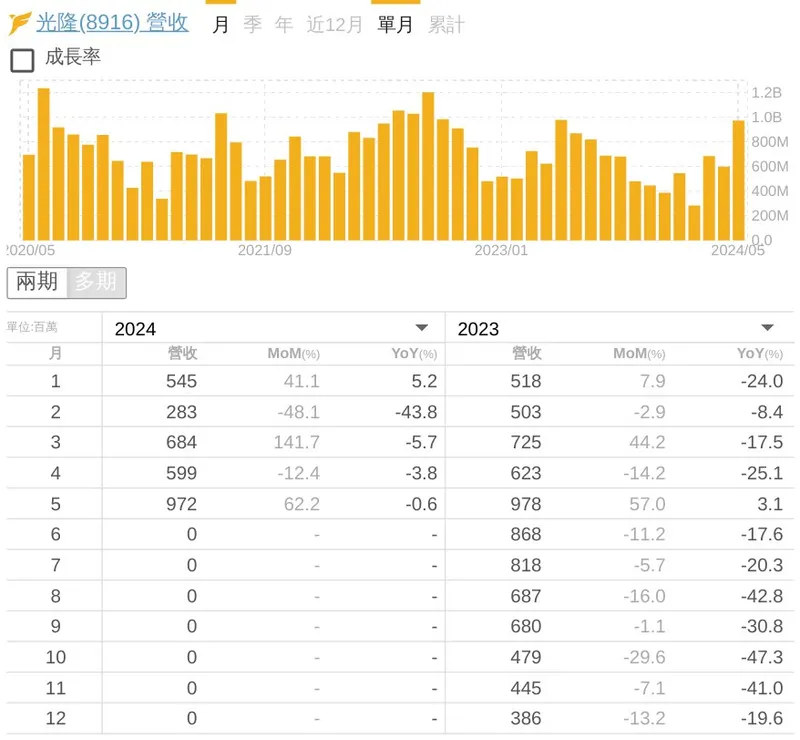Open the 2023 year dropdown arrow

click(x=767, y=328)
